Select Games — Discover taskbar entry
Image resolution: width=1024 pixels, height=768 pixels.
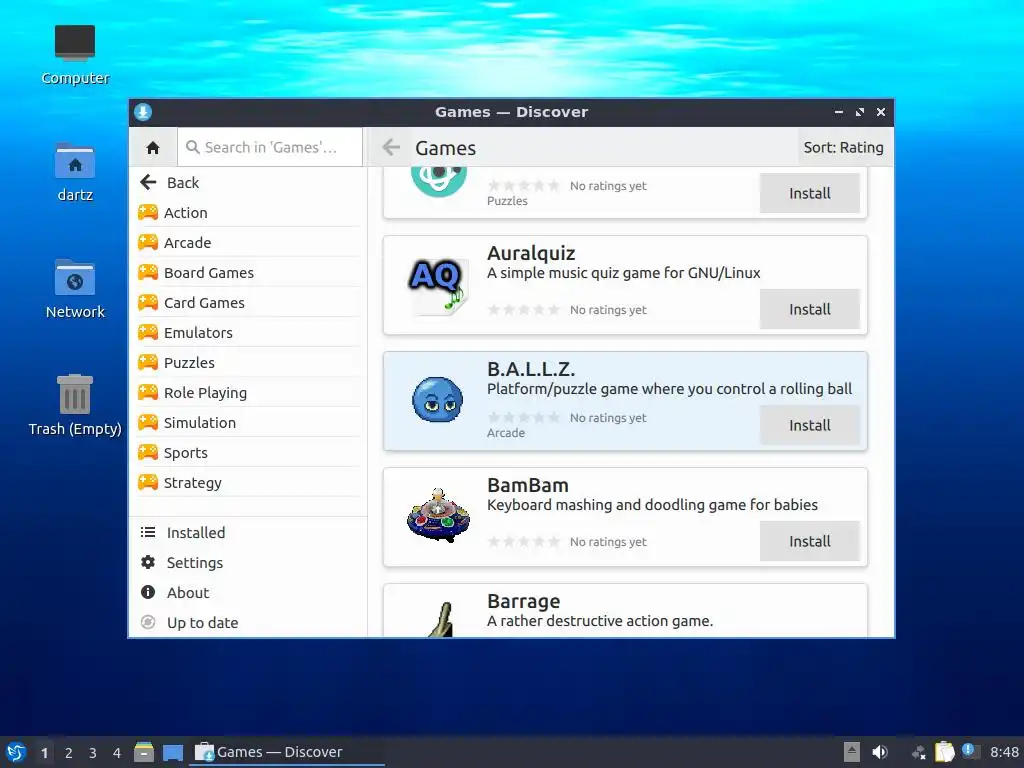point(287,752)
